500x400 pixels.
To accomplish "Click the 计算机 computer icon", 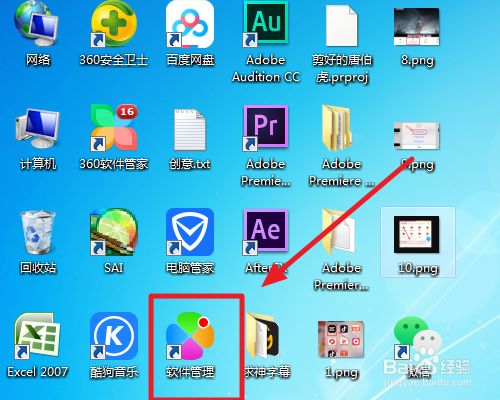I will pos(37,128).
